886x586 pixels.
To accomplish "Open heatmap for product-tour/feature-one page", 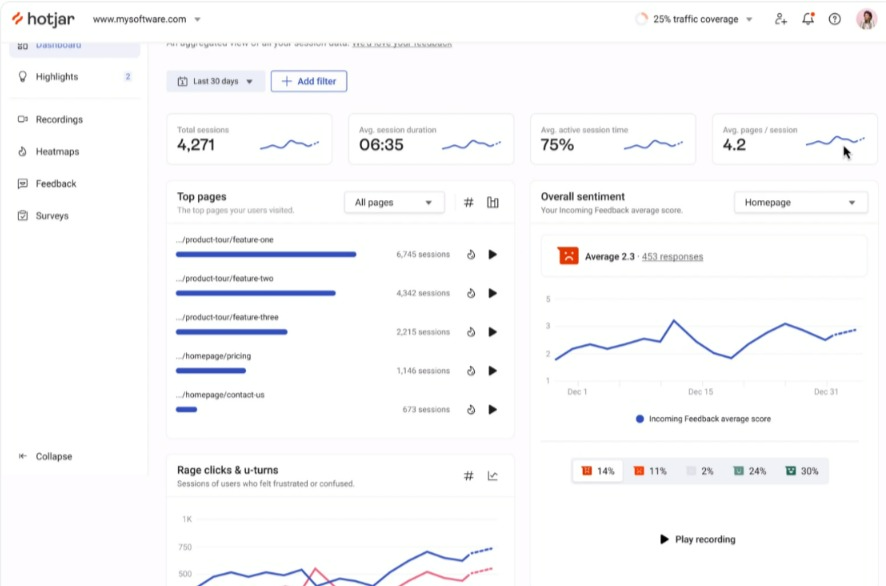I will tap(471, 255).
